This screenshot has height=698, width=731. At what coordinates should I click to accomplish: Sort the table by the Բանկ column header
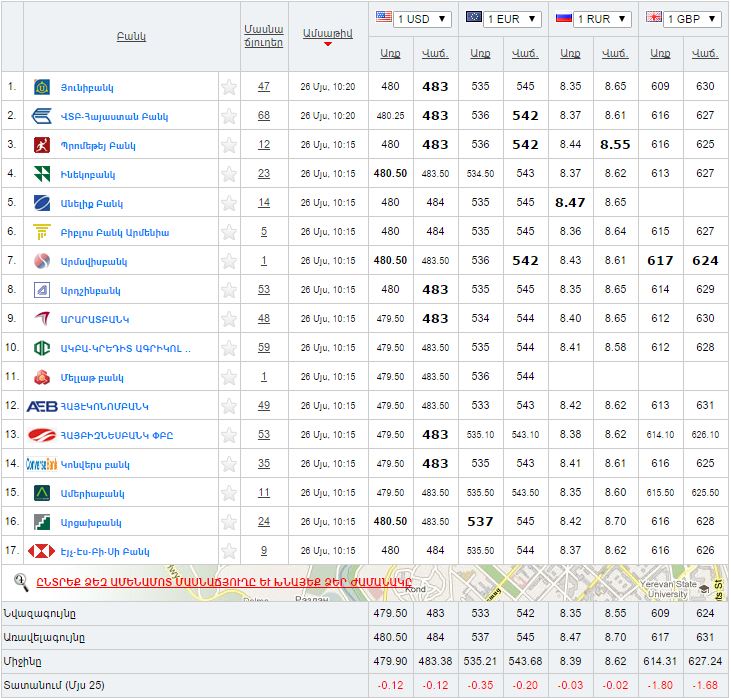pos(131,36)
